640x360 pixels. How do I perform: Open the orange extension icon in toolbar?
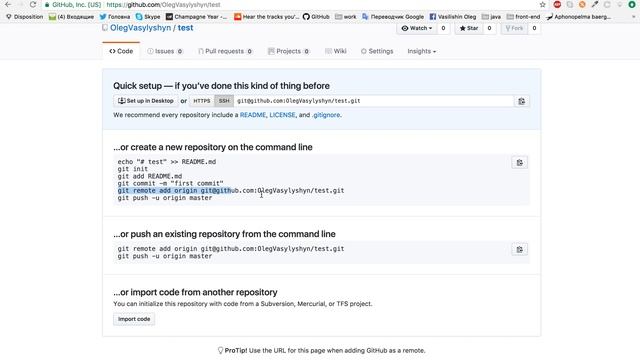pos(582,4)
